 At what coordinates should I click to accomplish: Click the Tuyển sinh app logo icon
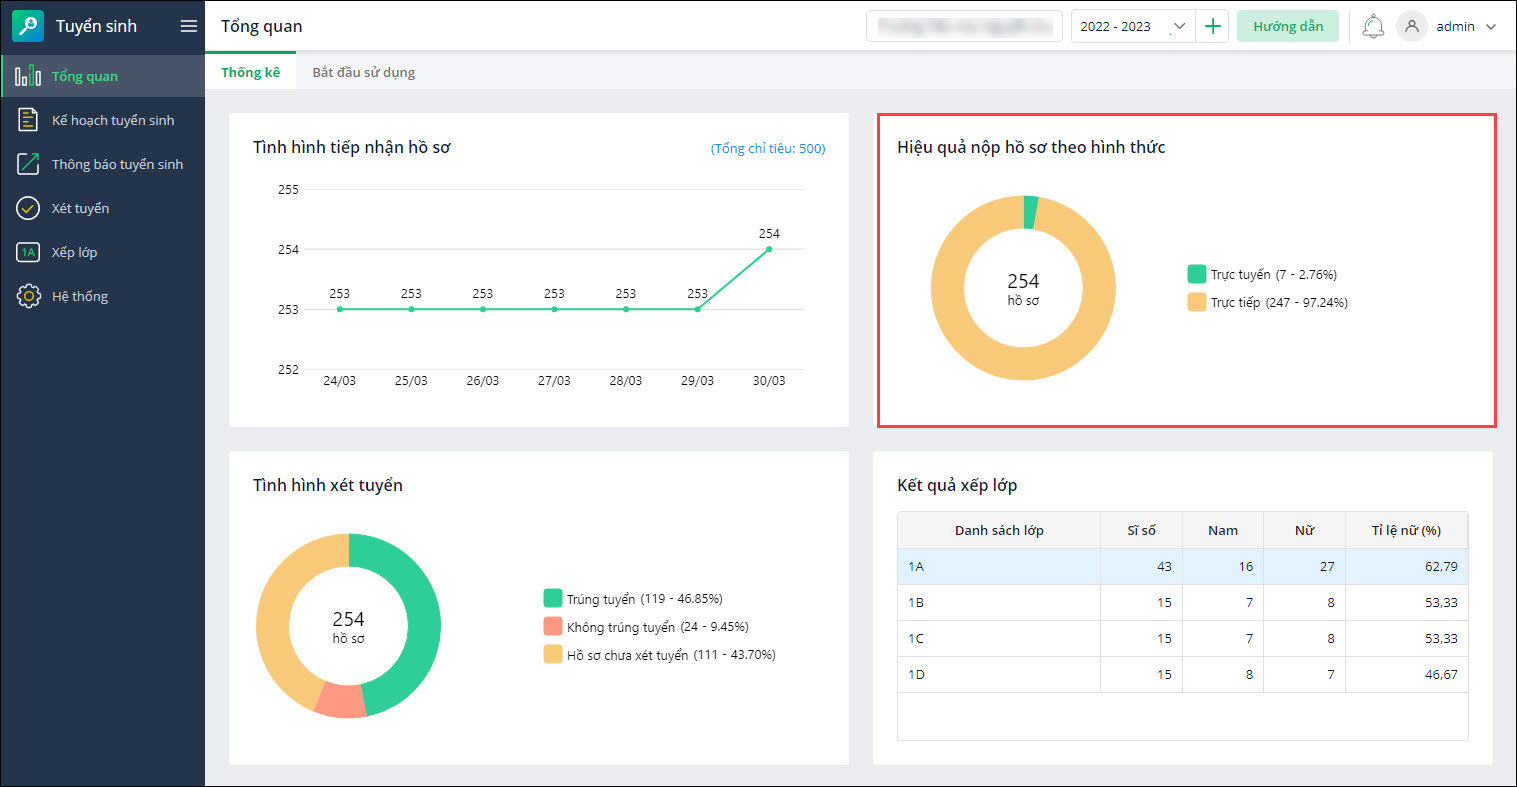coord(28,27)
